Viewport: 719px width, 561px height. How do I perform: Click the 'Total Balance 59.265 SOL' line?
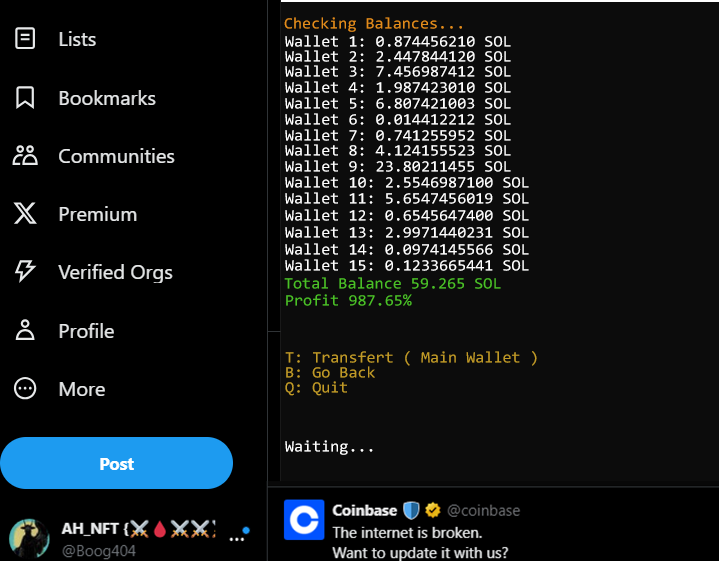tap(393, 283)
